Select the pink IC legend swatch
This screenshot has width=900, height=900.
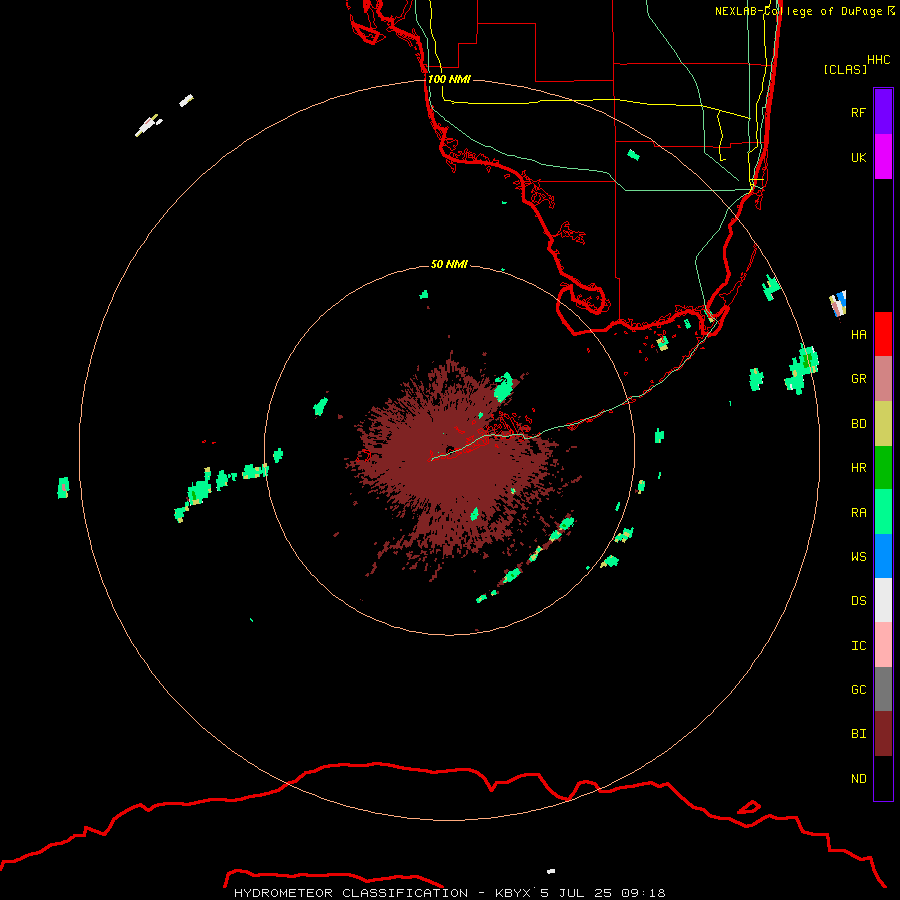(883, 645)
